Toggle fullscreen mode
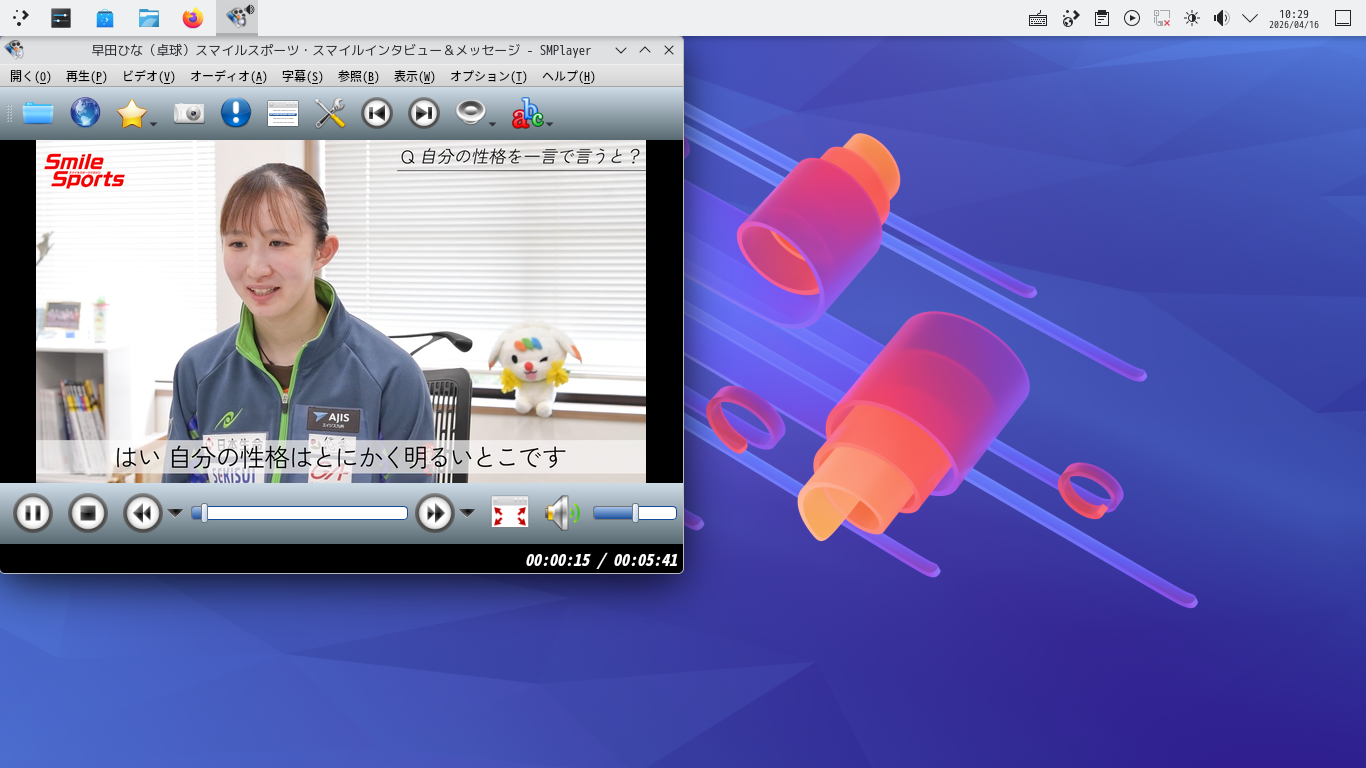1366x768 pixels. 510,514
